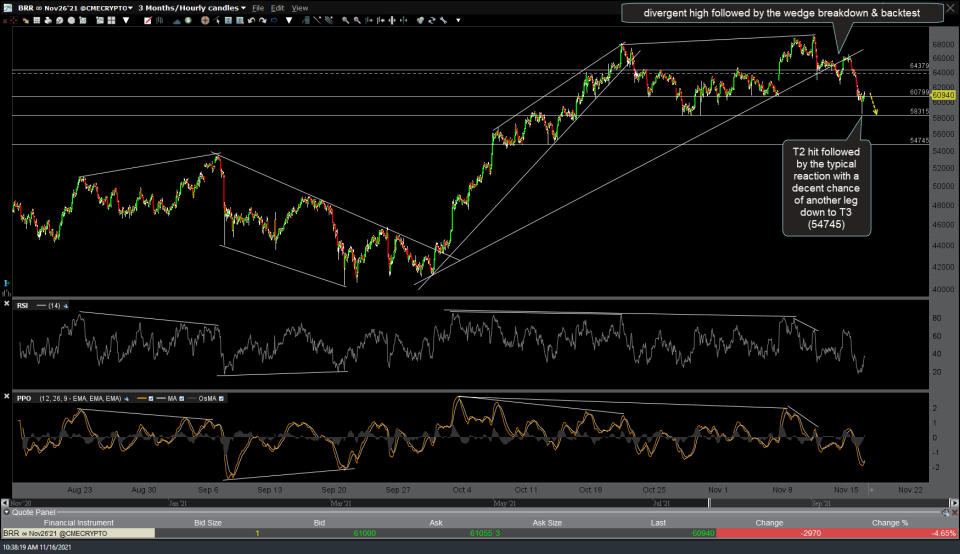Close the PPO indicator panel
Image resolution: width=960 pixels, height=554 pixels.
(x=7, y=398)
